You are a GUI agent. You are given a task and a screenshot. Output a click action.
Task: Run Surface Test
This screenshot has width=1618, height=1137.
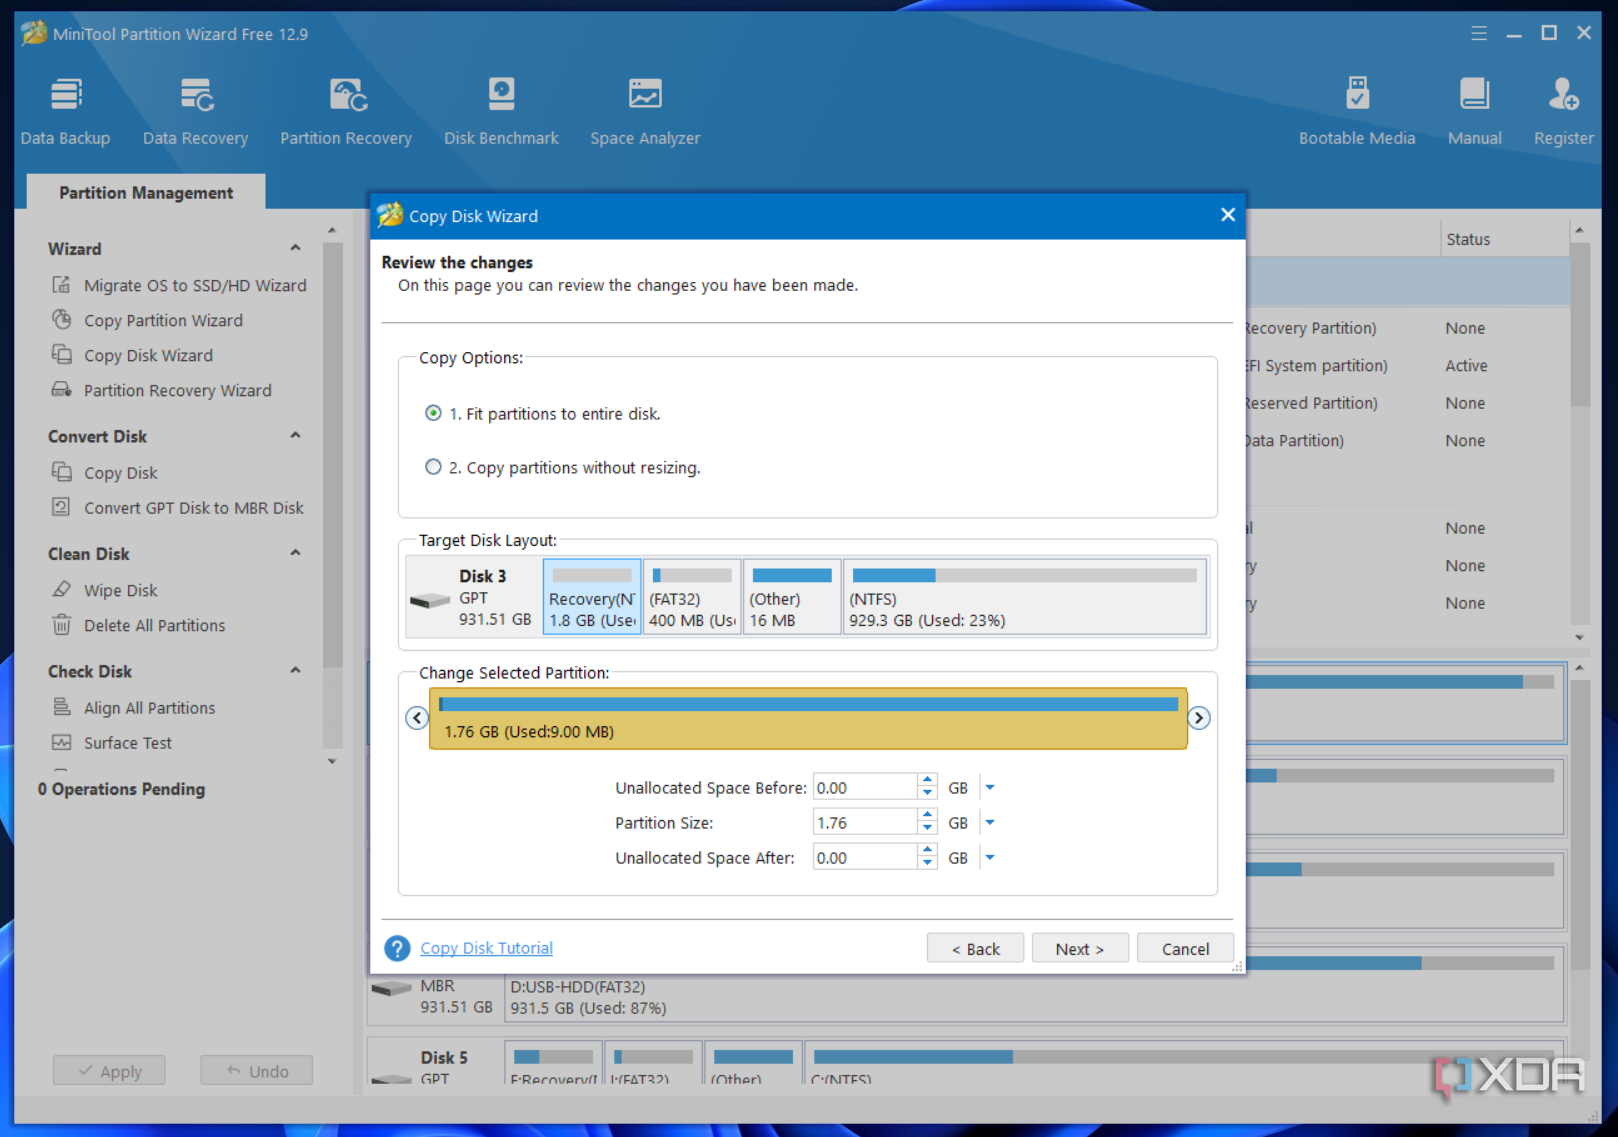pos(111,742)
